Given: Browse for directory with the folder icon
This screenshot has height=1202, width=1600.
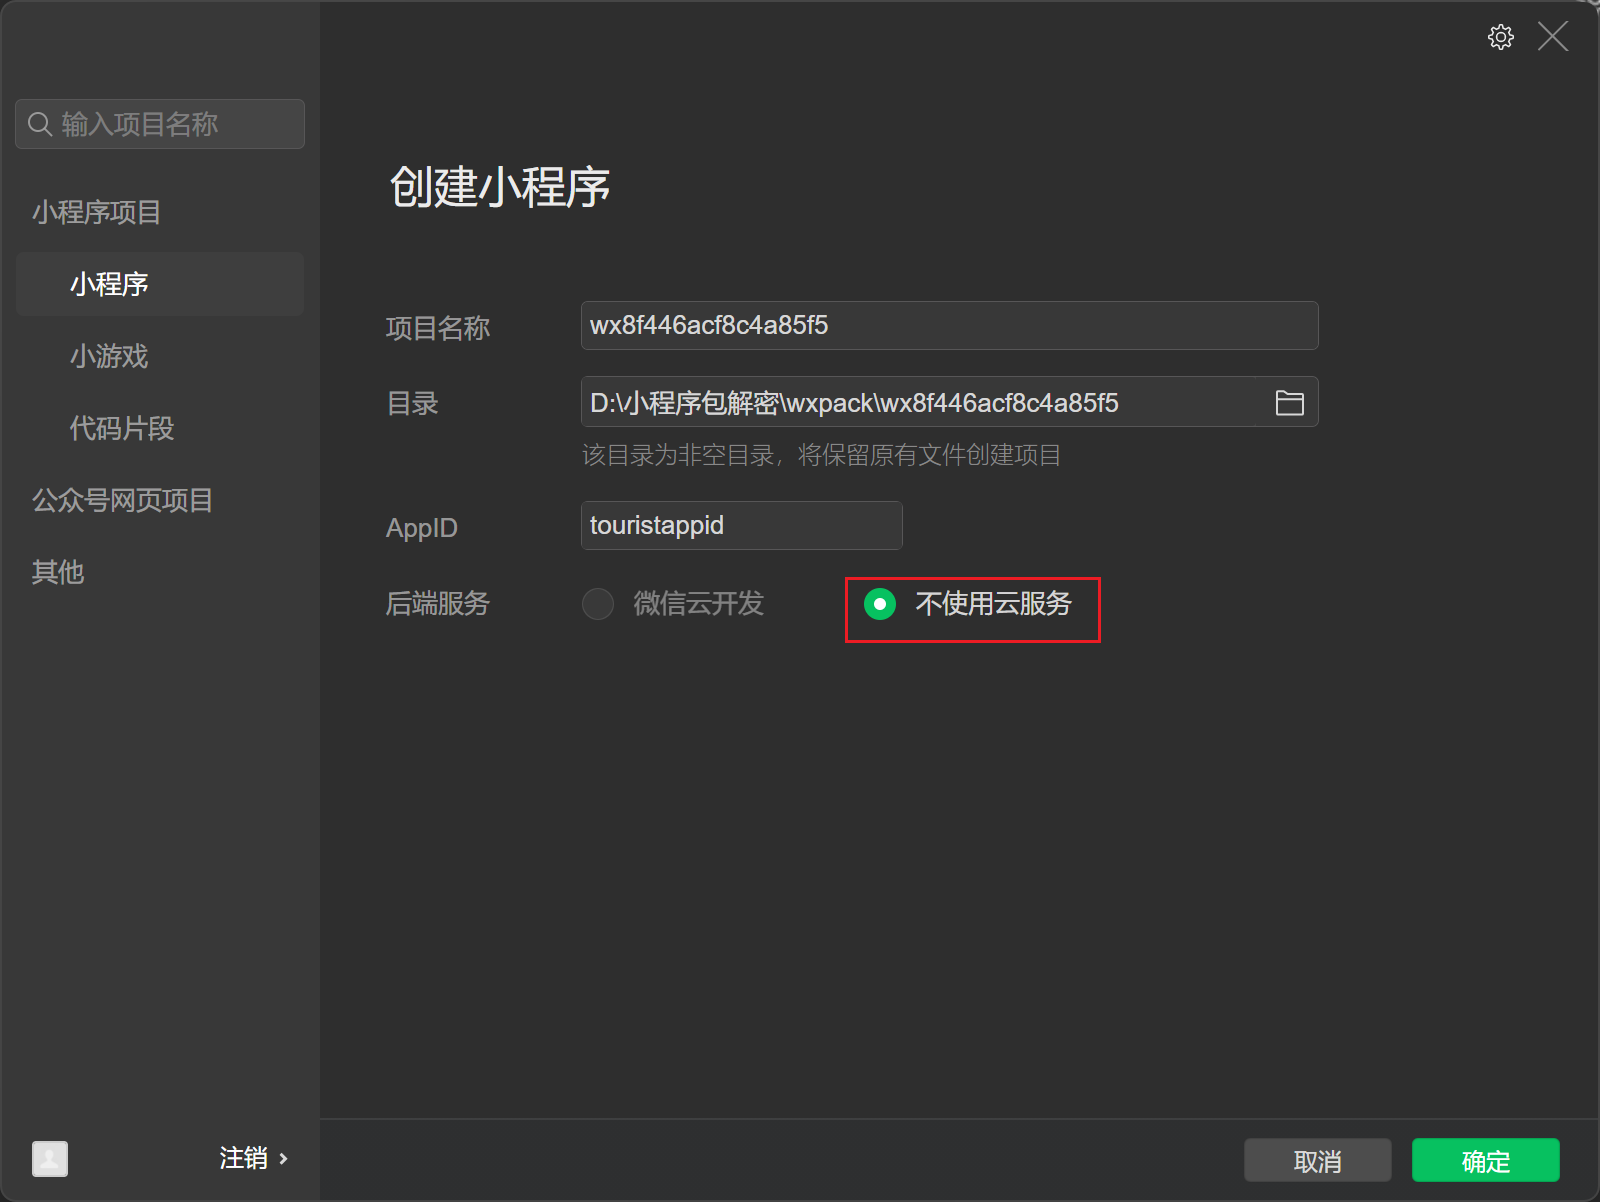Looking at the screenshot, I should [x=1289, y=403].
